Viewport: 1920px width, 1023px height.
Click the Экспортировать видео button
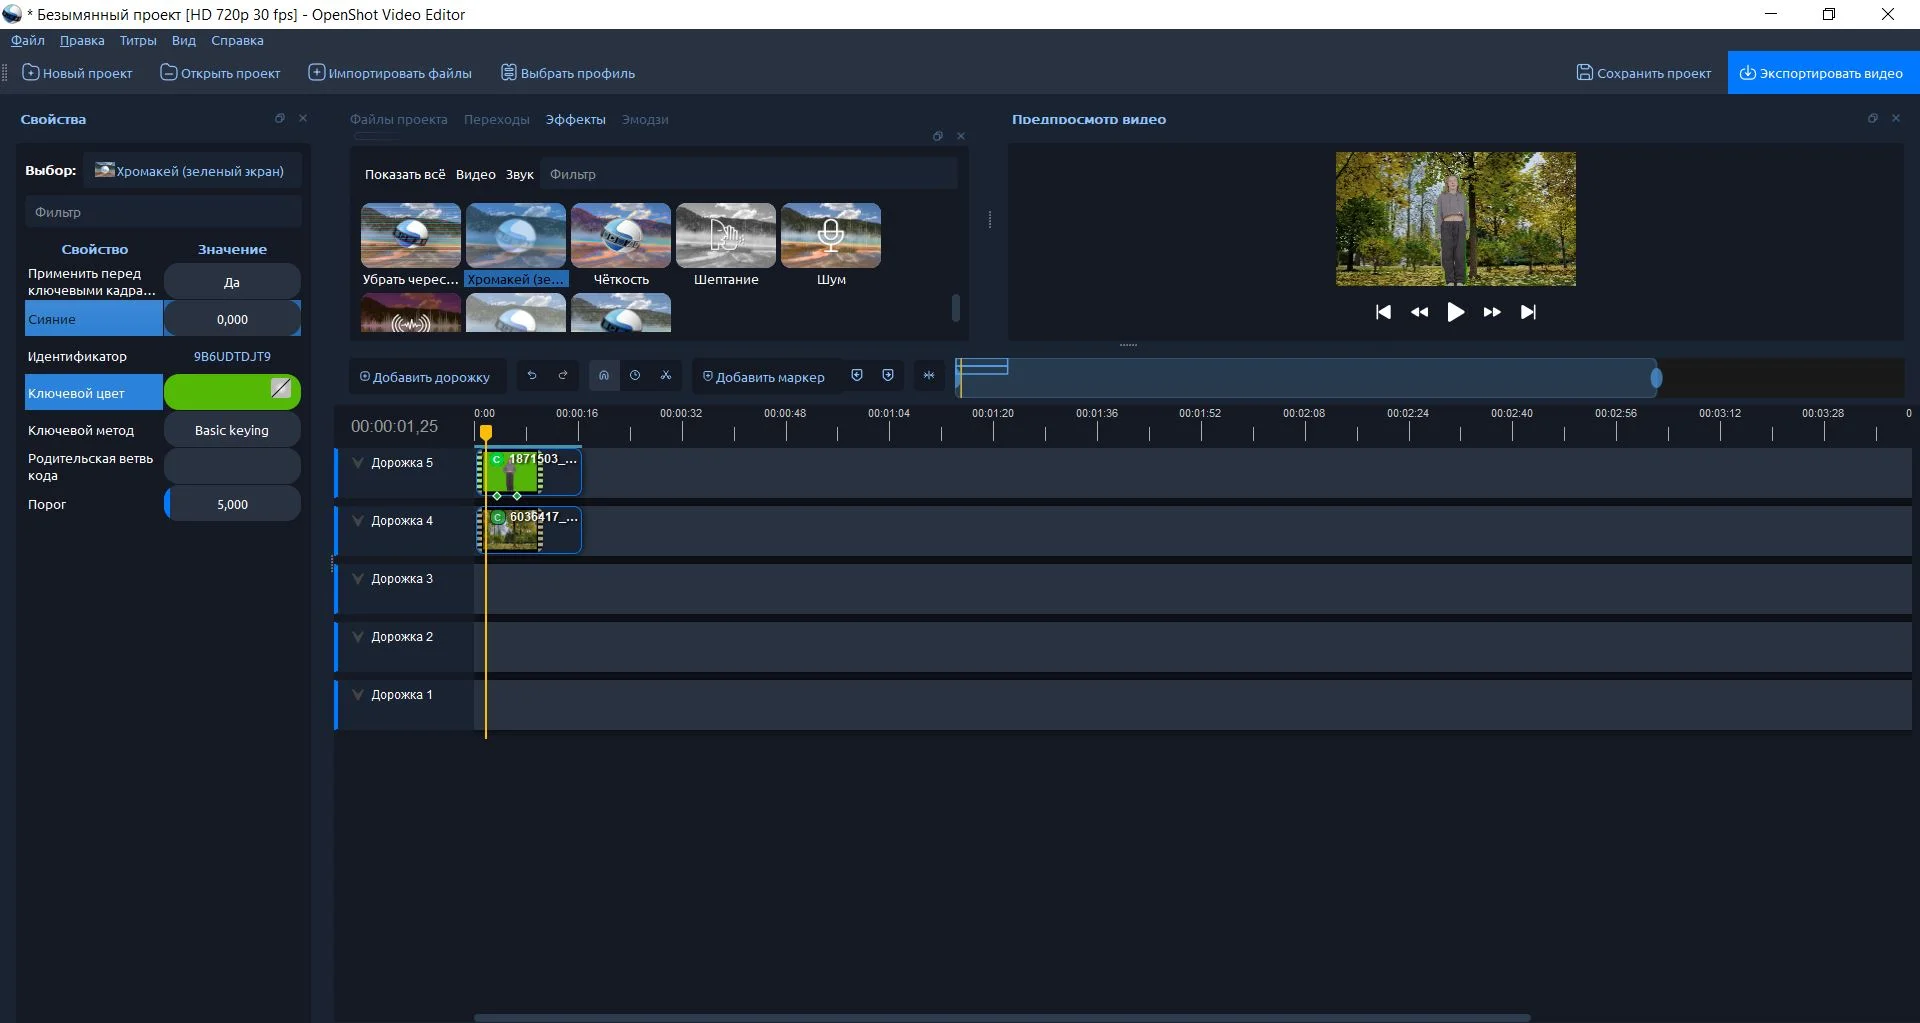pos(1822,73)
